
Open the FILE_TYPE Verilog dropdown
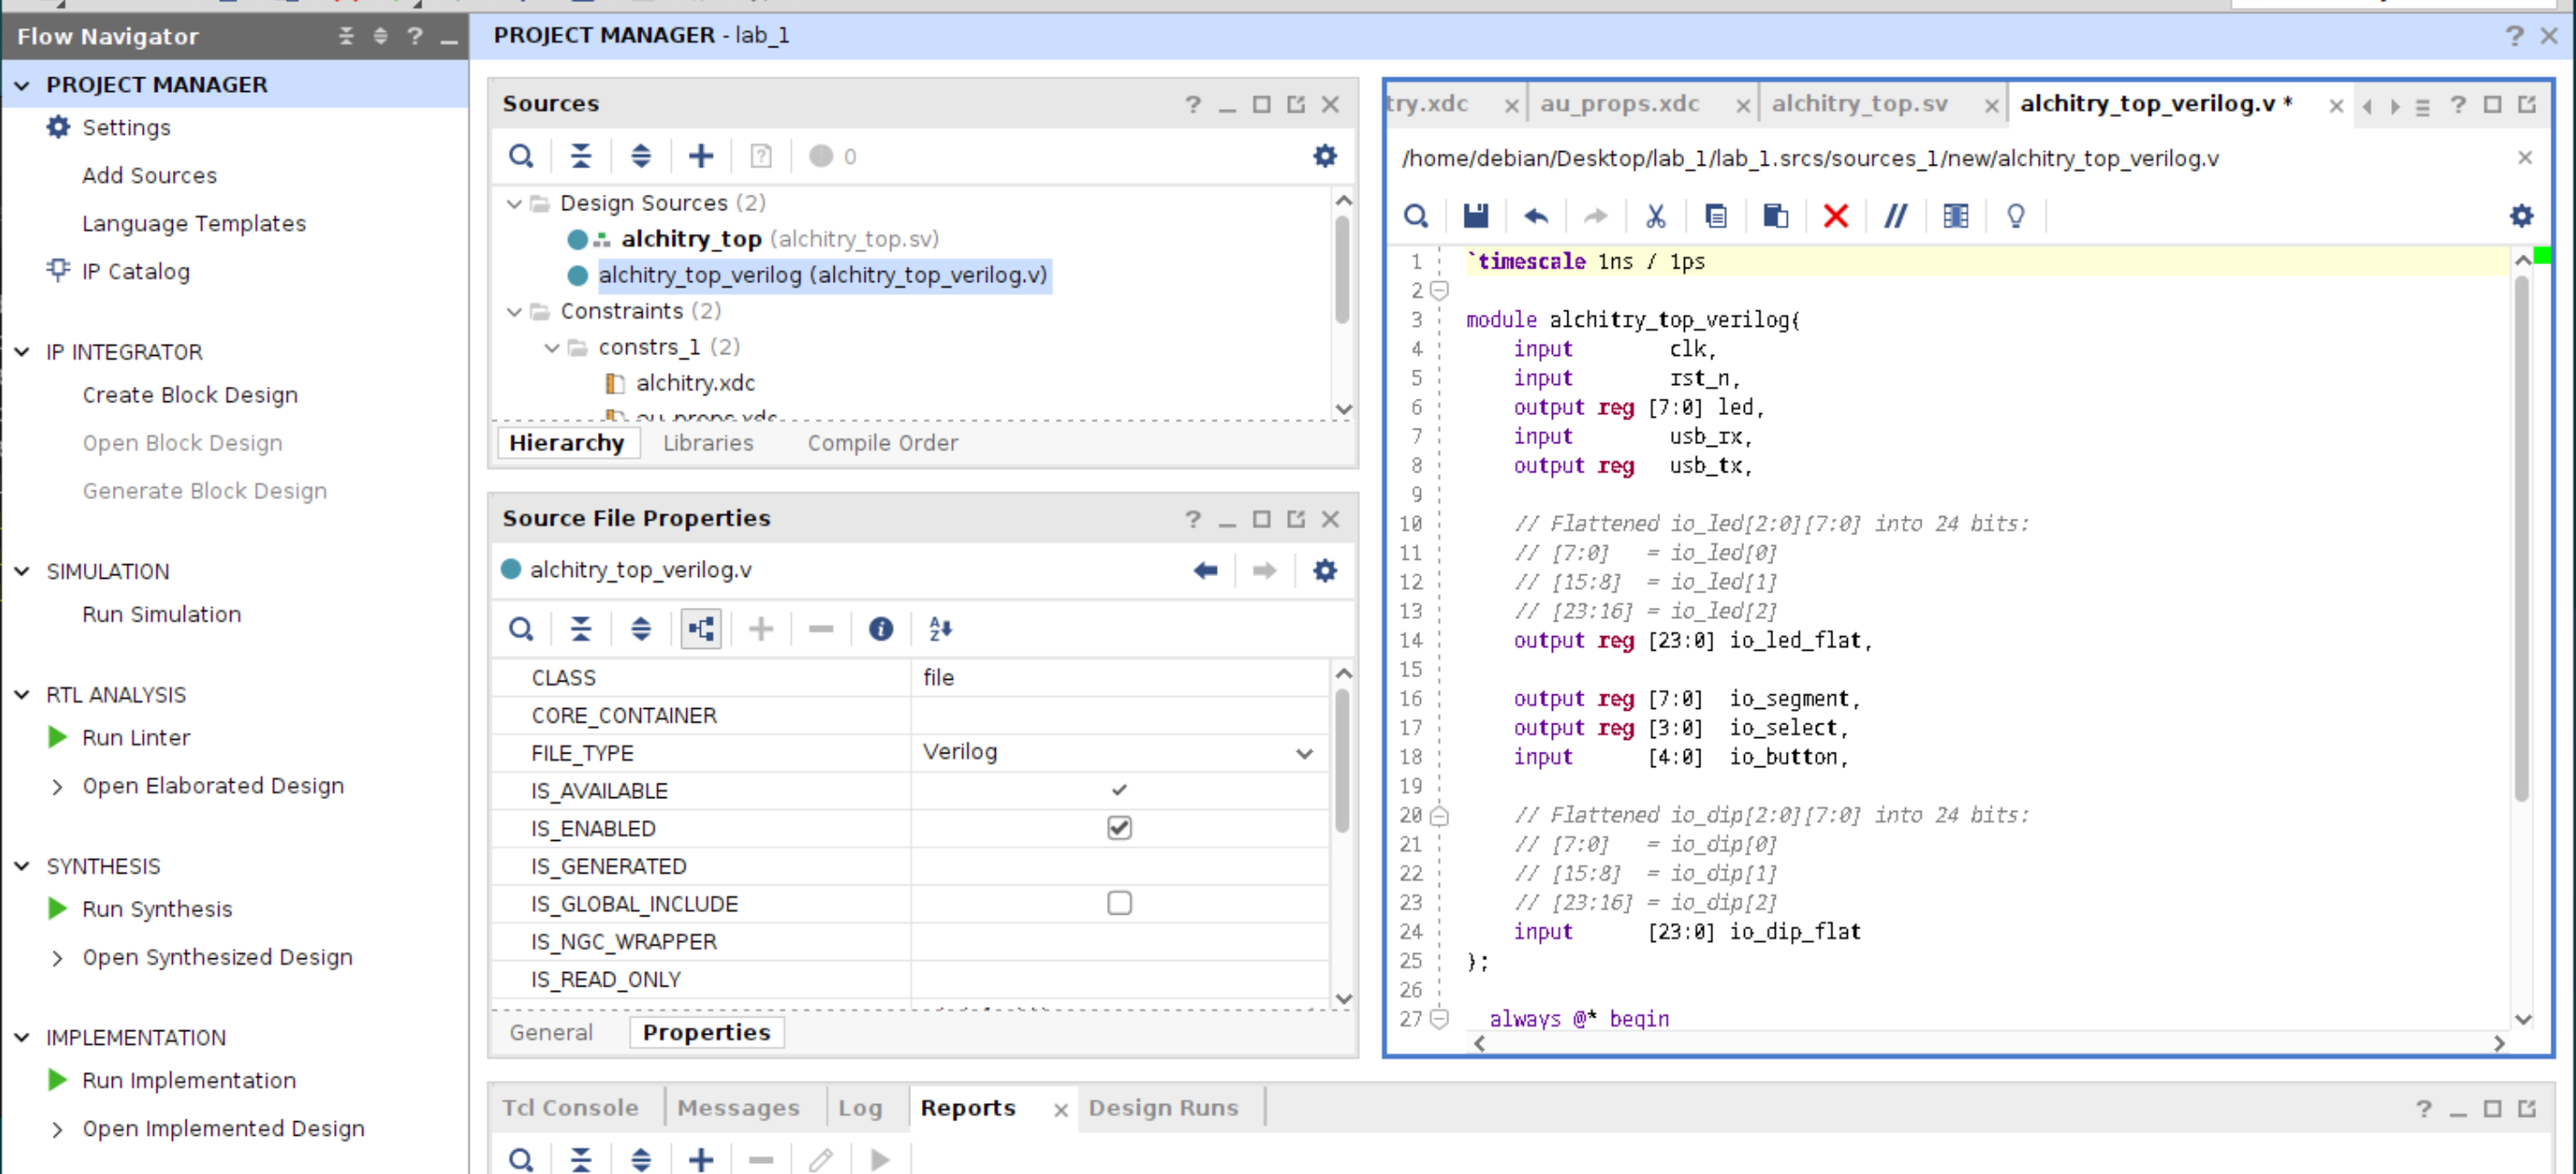pos(1303,753)
